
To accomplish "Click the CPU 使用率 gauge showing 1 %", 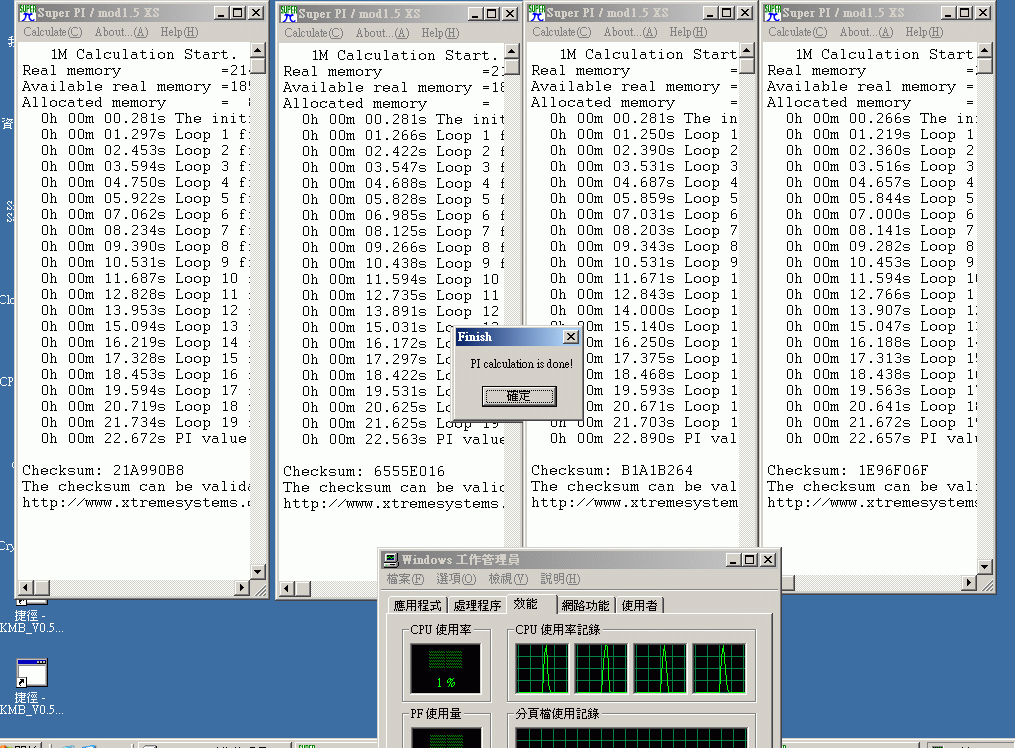I will tap(445, 669).
